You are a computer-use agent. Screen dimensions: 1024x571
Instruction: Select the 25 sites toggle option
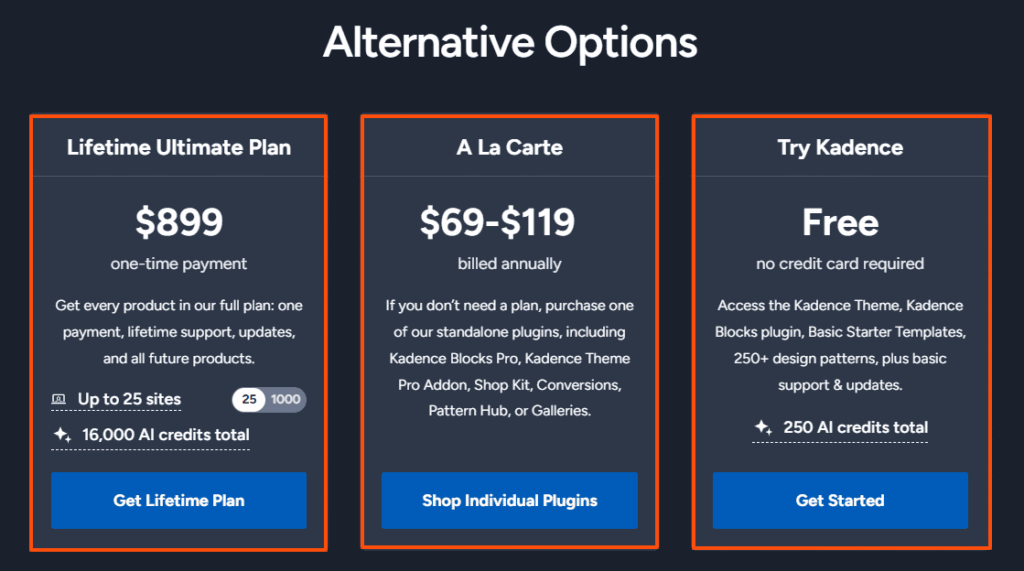(x=249, y=399)
